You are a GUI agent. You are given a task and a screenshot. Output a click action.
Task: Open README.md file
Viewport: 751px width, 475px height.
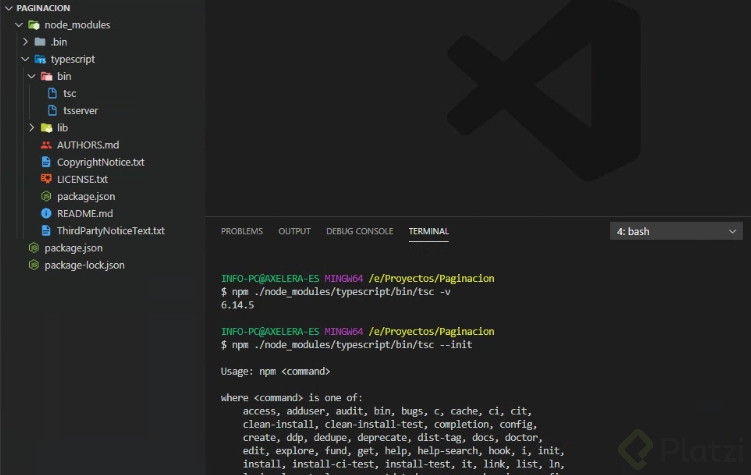pyautogui.click(x=85, y=214)
